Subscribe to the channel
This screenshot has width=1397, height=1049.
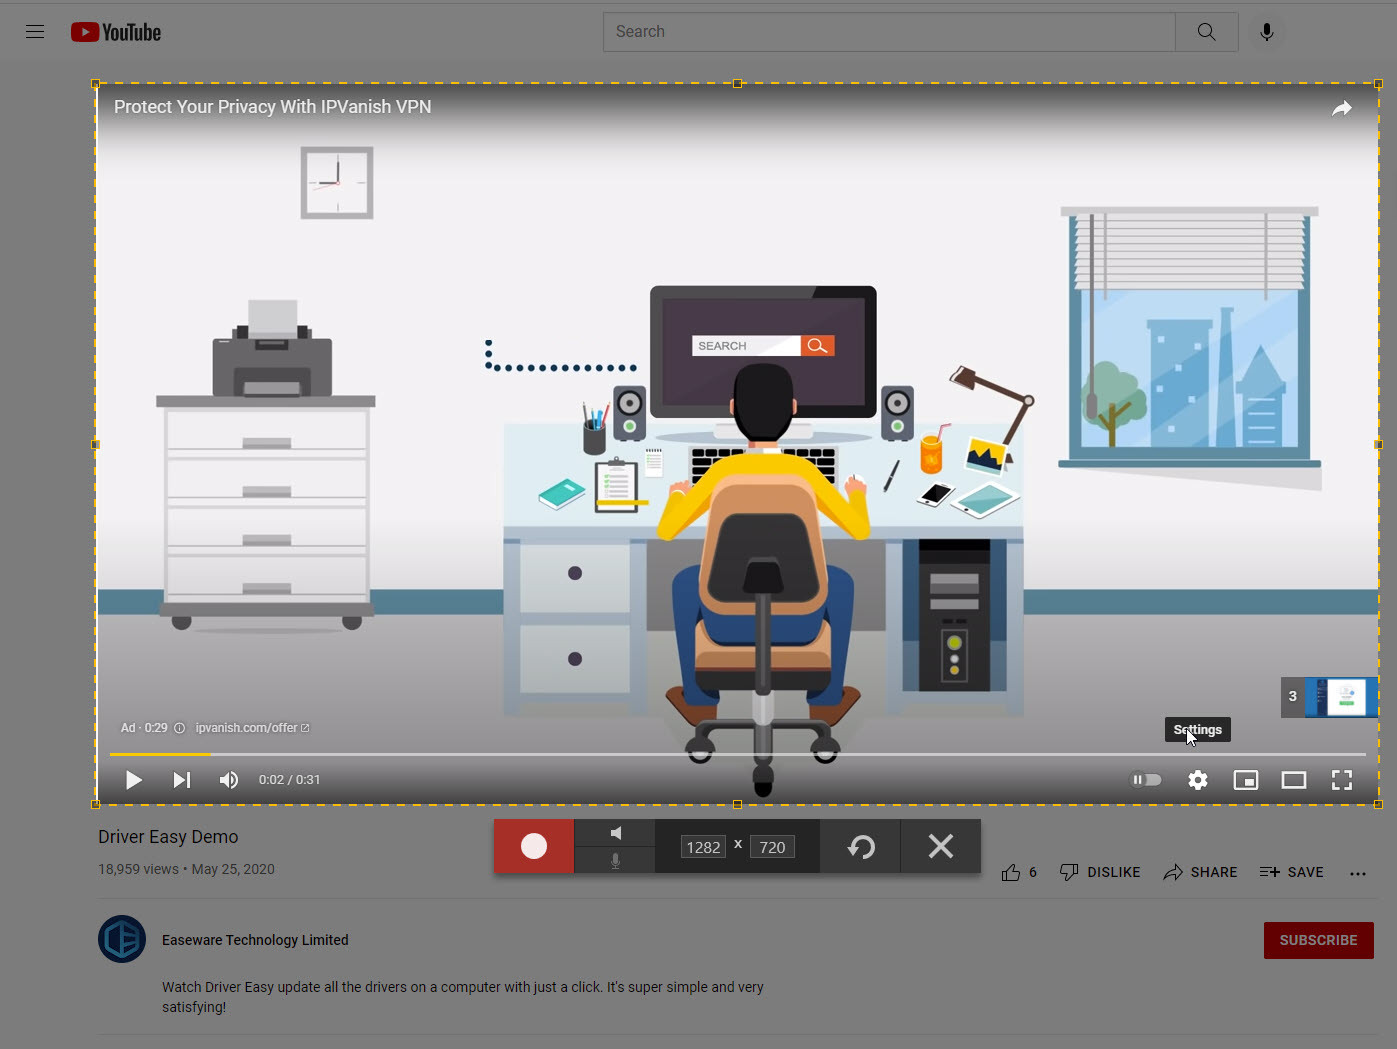(x=1318, y=940)
